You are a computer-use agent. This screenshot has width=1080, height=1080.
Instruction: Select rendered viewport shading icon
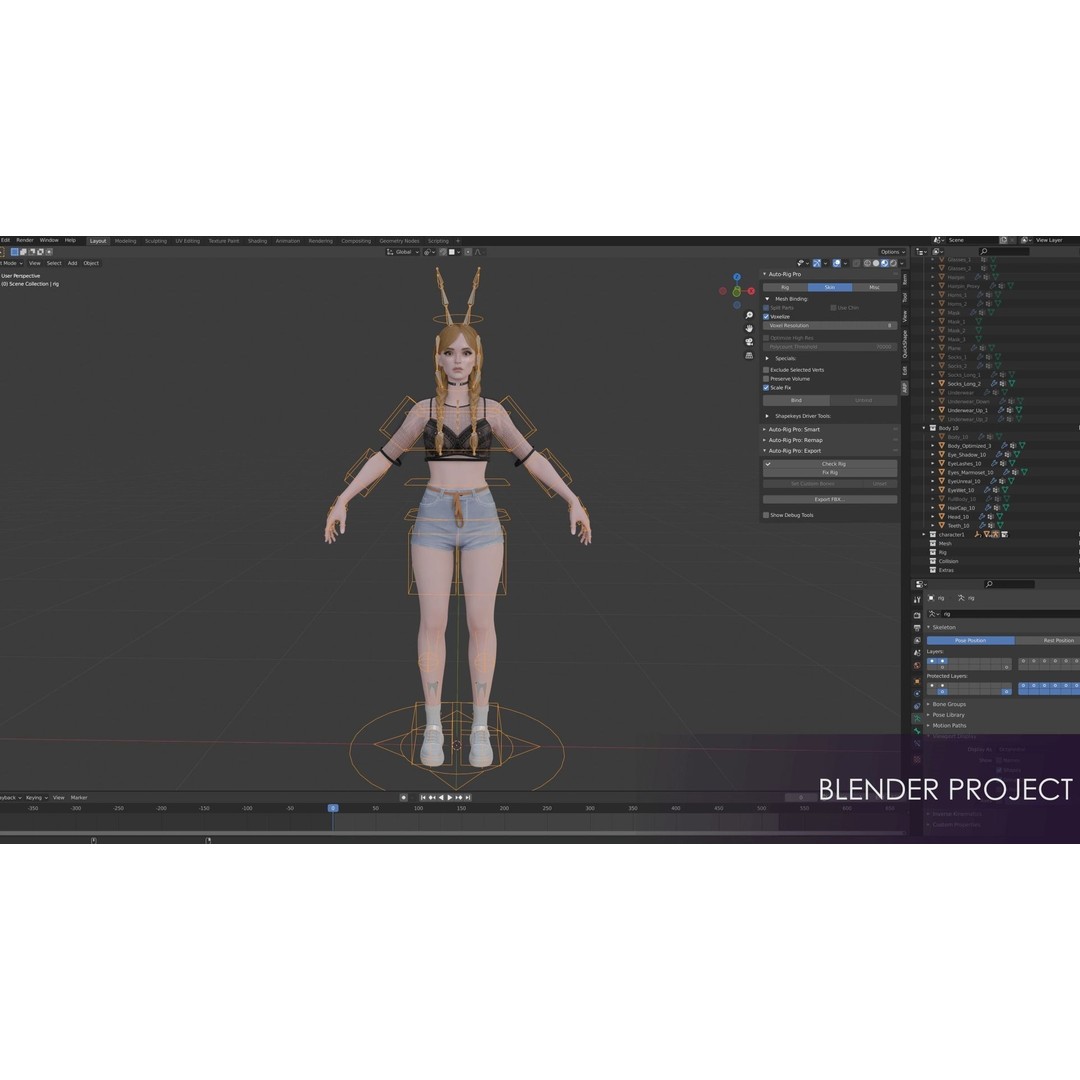(893, 263)
